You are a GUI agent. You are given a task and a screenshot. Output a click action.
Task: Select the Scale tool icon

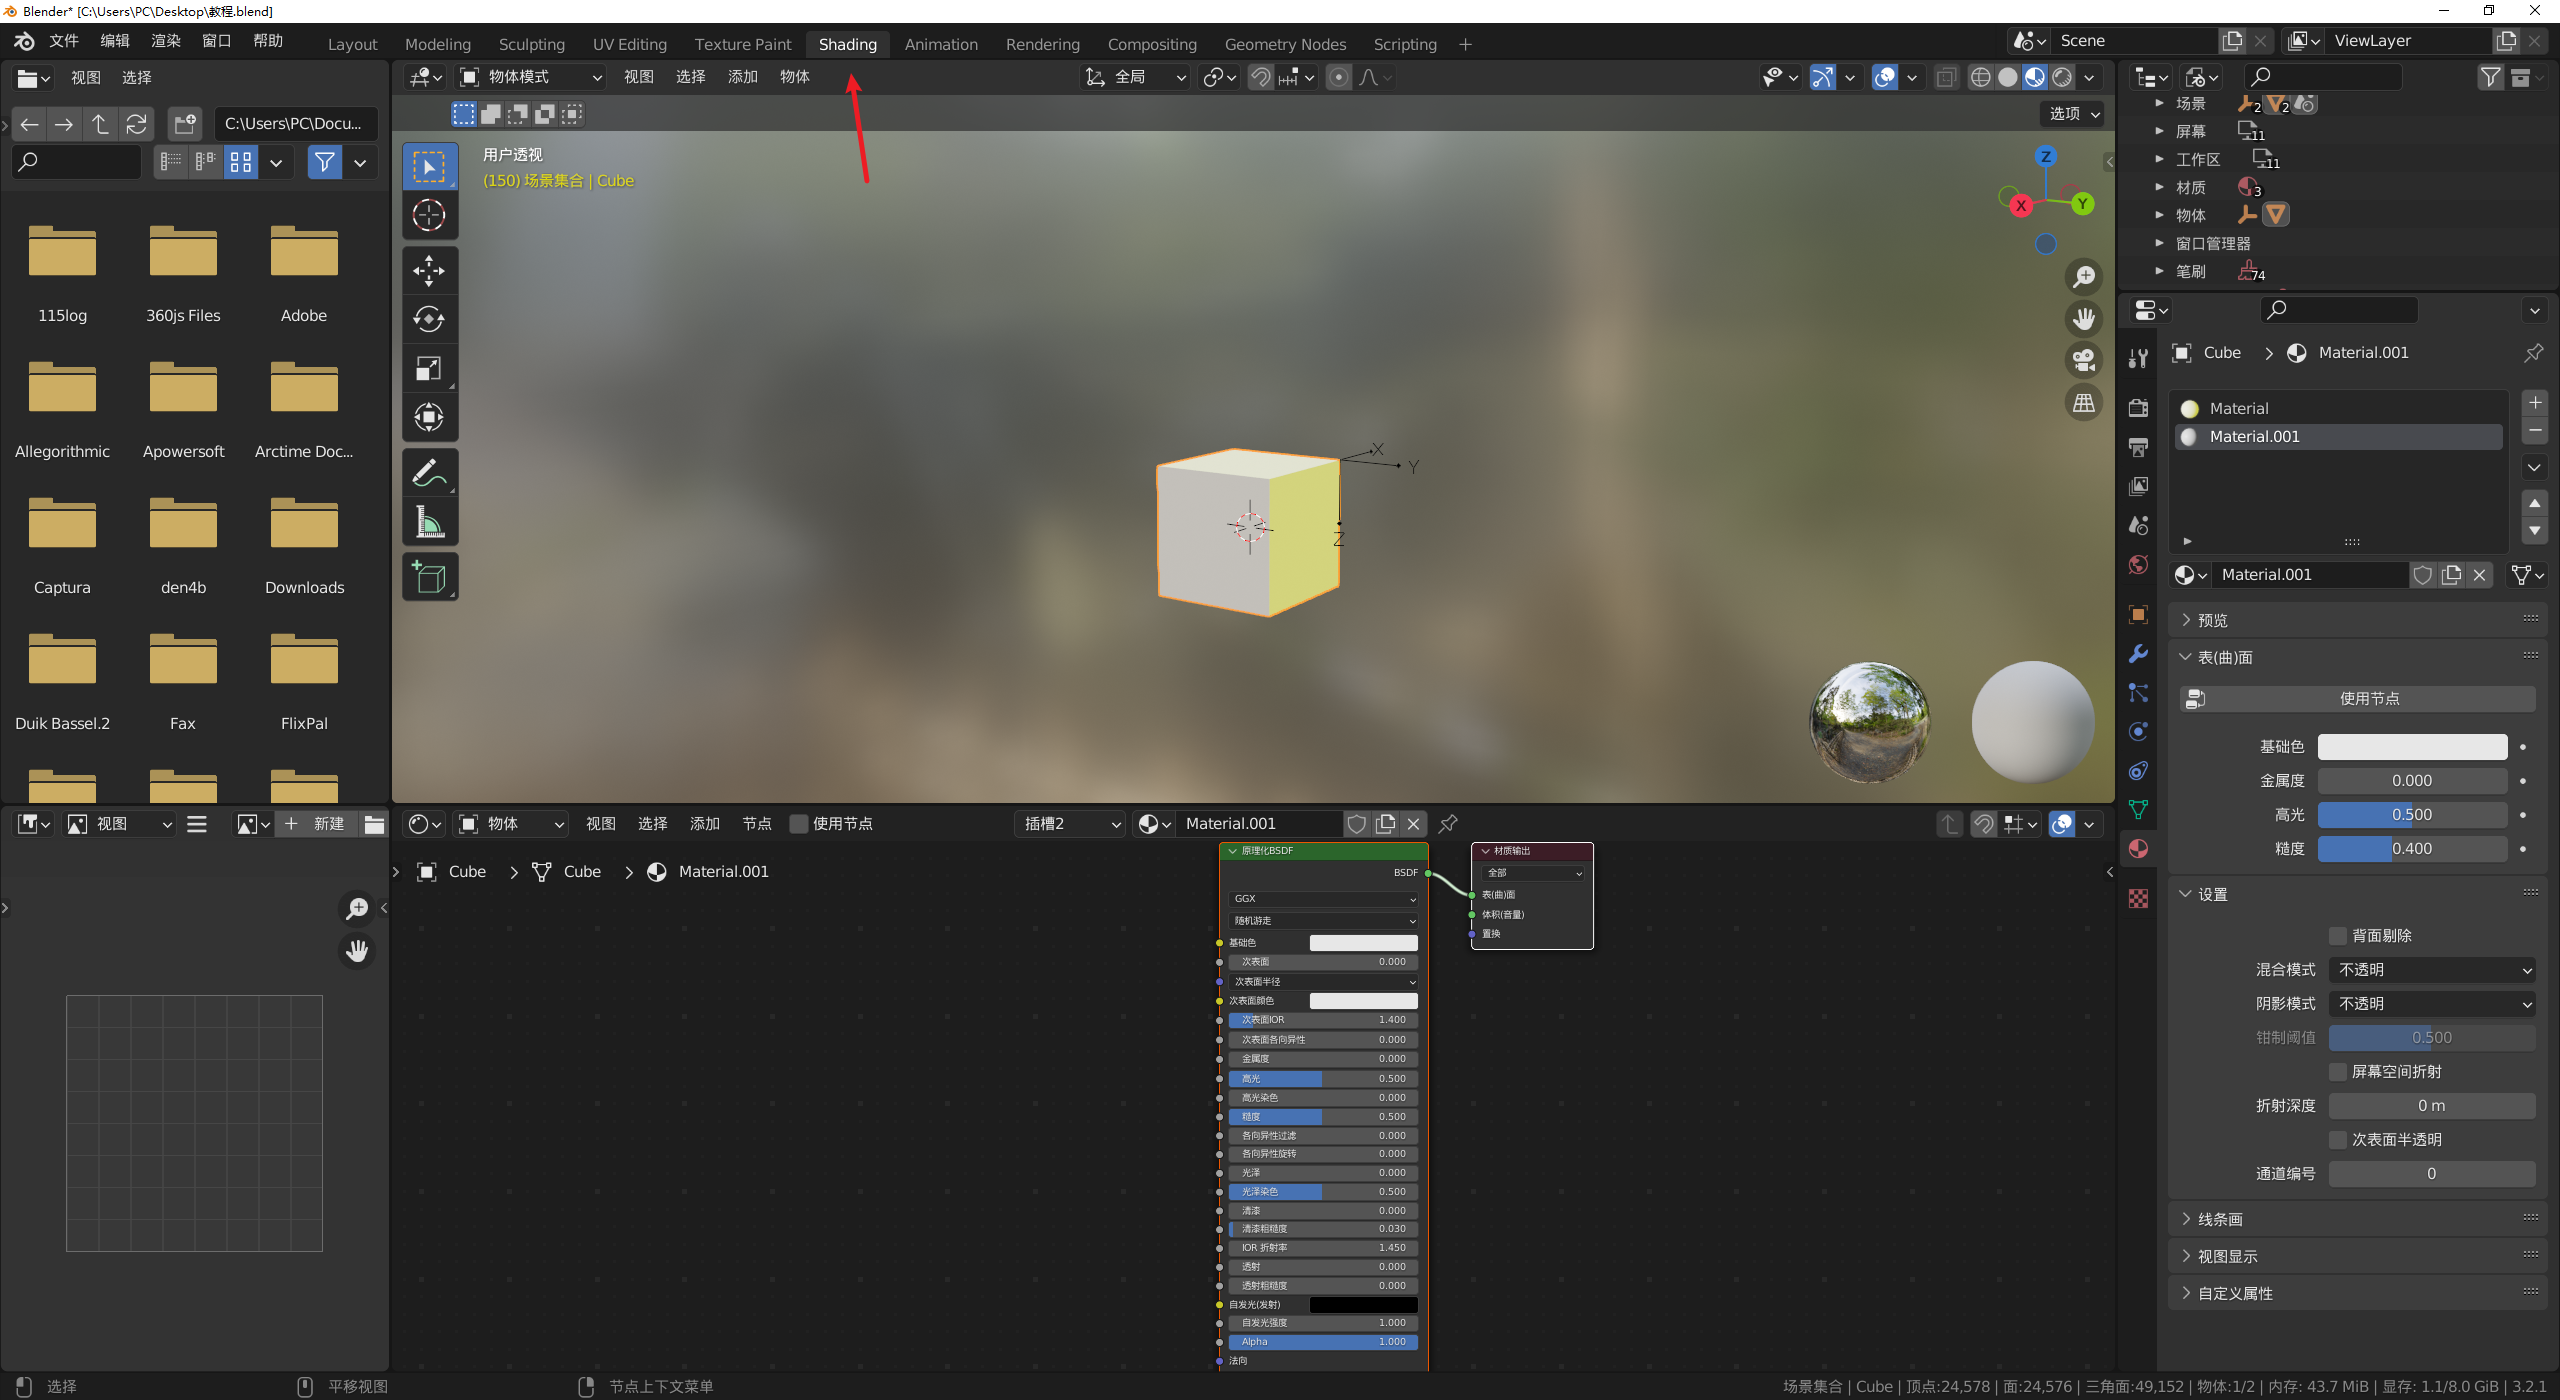click(x=429, y=369)
